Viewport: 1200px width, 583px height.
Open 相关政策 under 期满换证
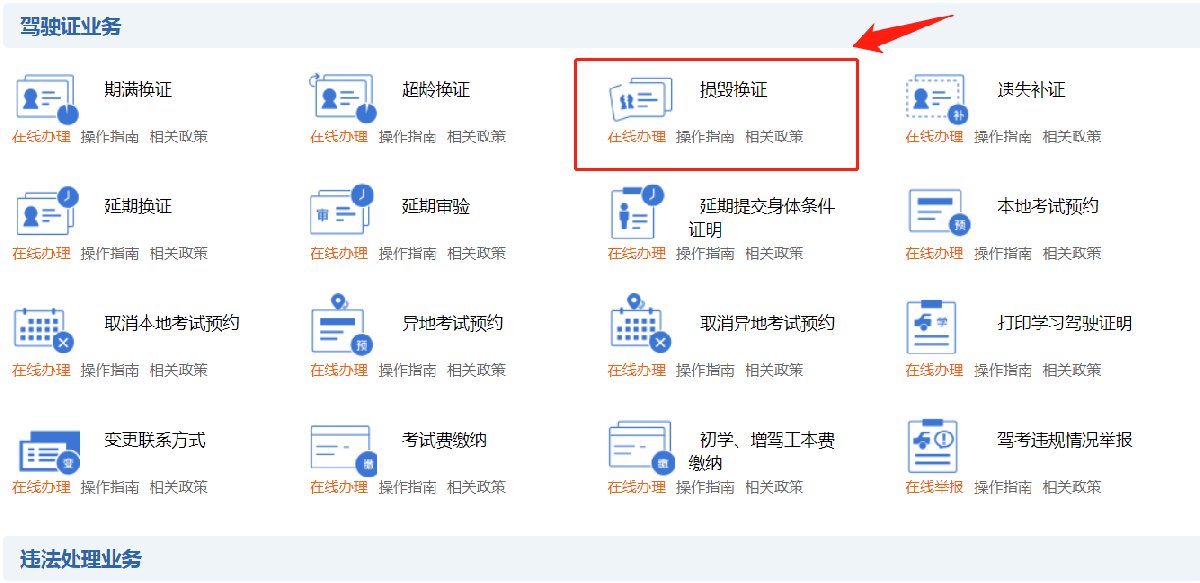[179, 137]
